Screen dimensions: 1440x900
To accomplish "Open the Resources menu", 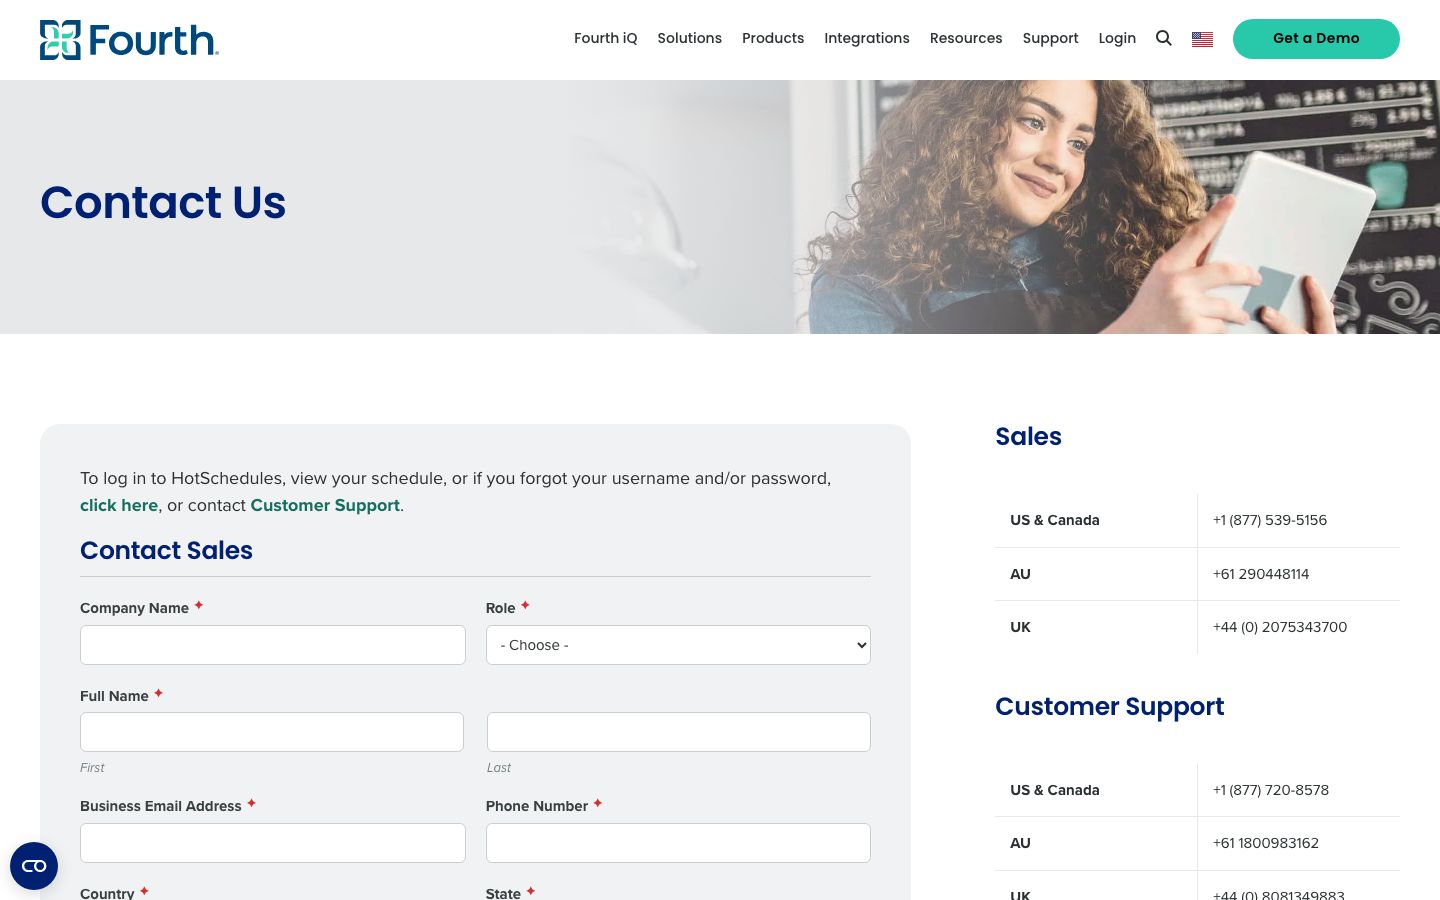I will 966,38.
